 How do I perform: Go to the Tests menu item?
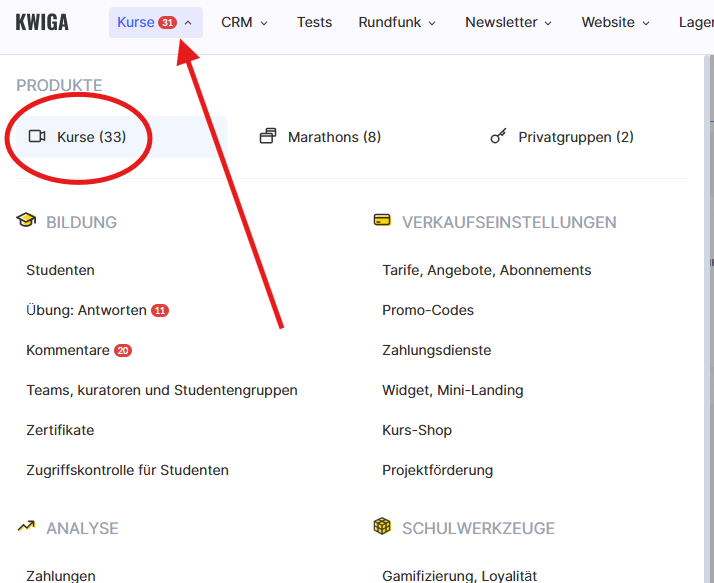click(x=314, y=22)
